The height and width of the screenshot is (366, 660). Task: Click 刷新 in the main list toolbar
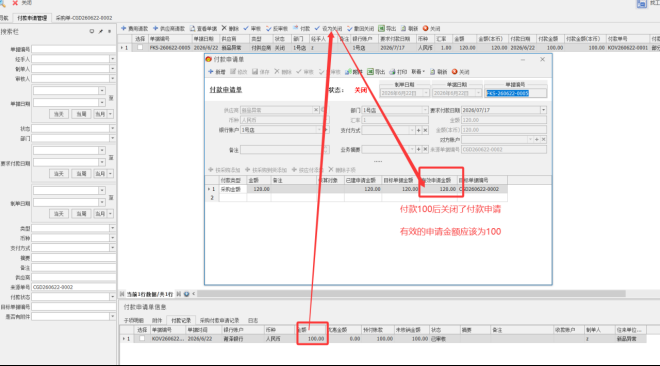coord(410,28)
